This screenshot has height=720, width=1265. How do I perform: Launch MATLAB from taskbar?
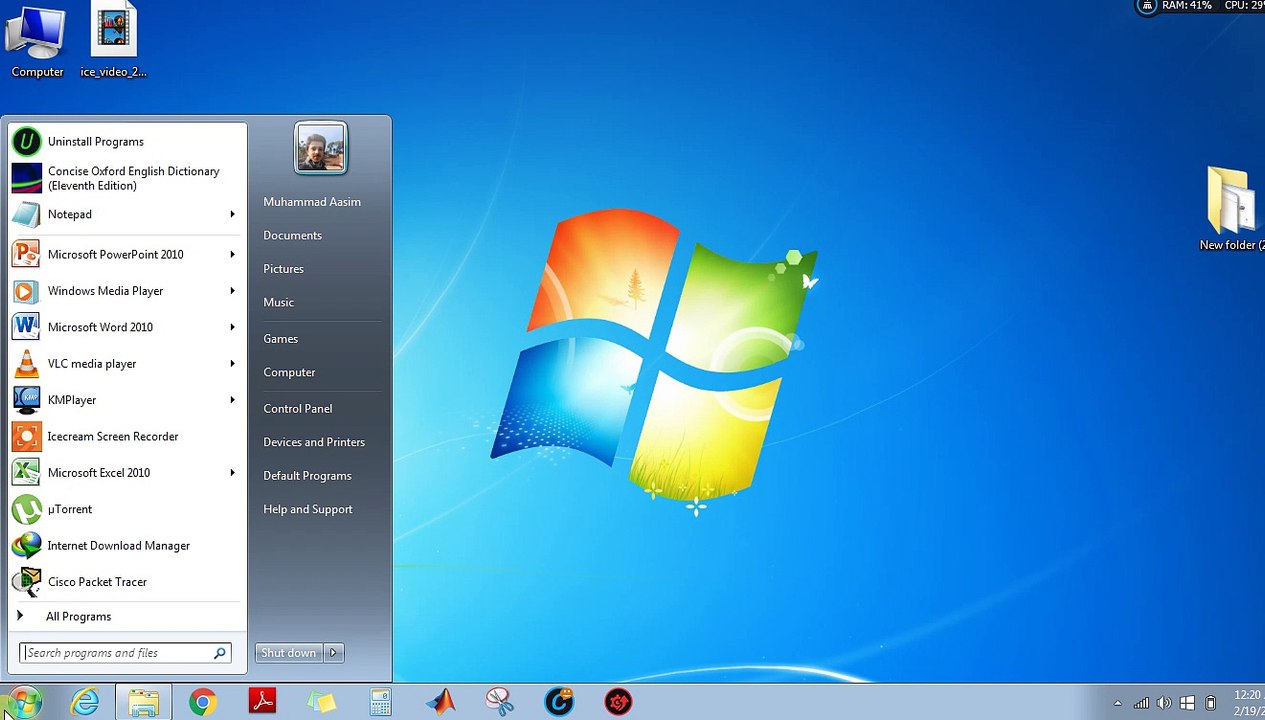[440, 703]
